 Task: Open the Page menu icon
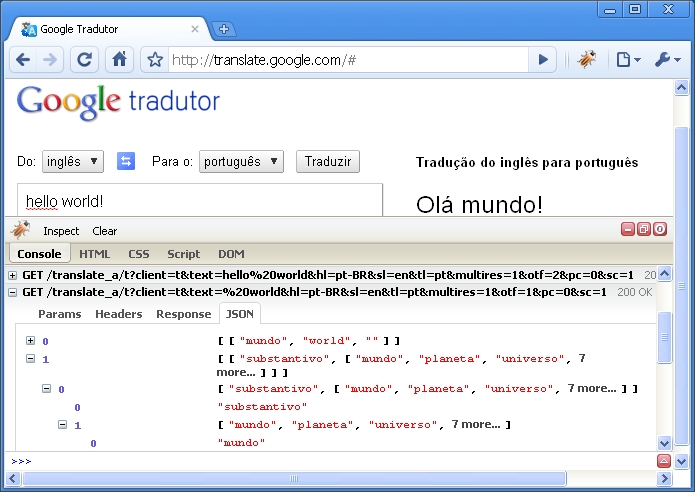(x=627, y=60)
